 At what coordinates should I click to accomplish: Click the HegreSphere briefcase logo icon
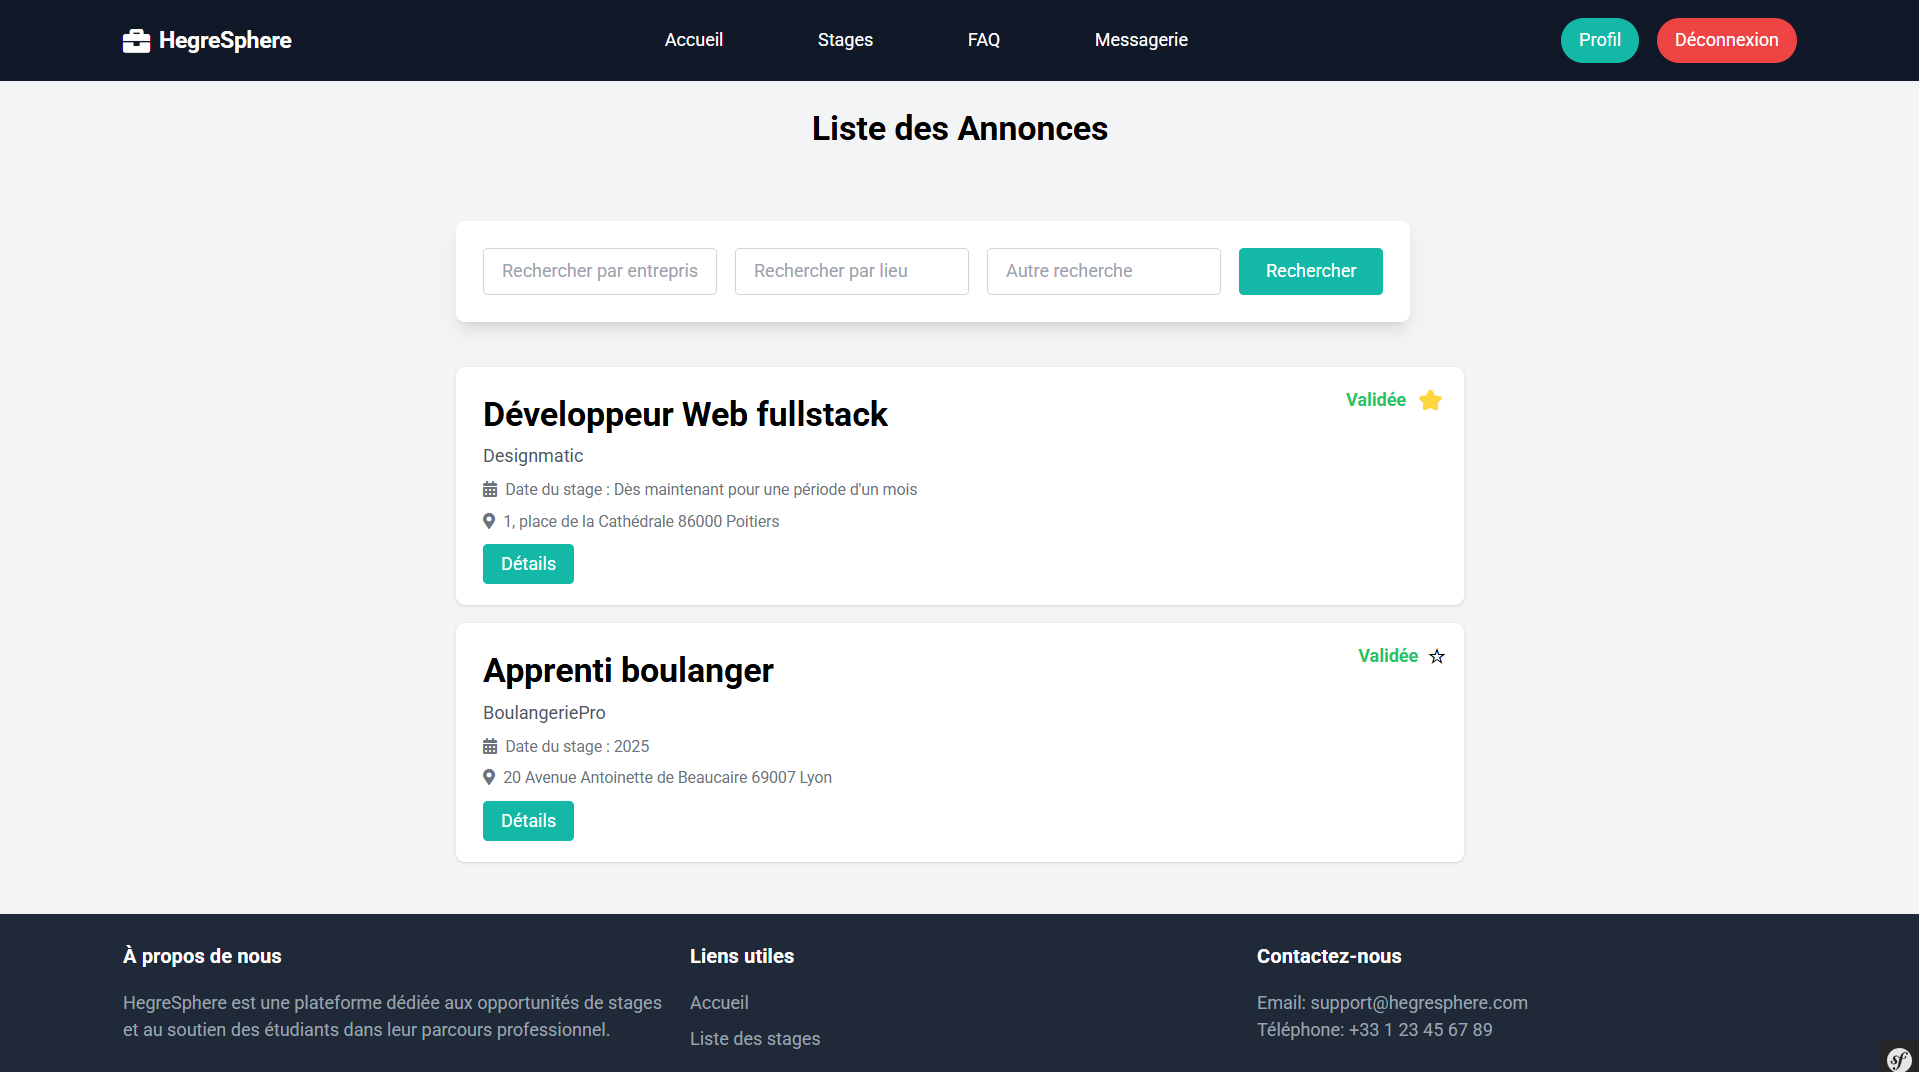coord(136,41)
